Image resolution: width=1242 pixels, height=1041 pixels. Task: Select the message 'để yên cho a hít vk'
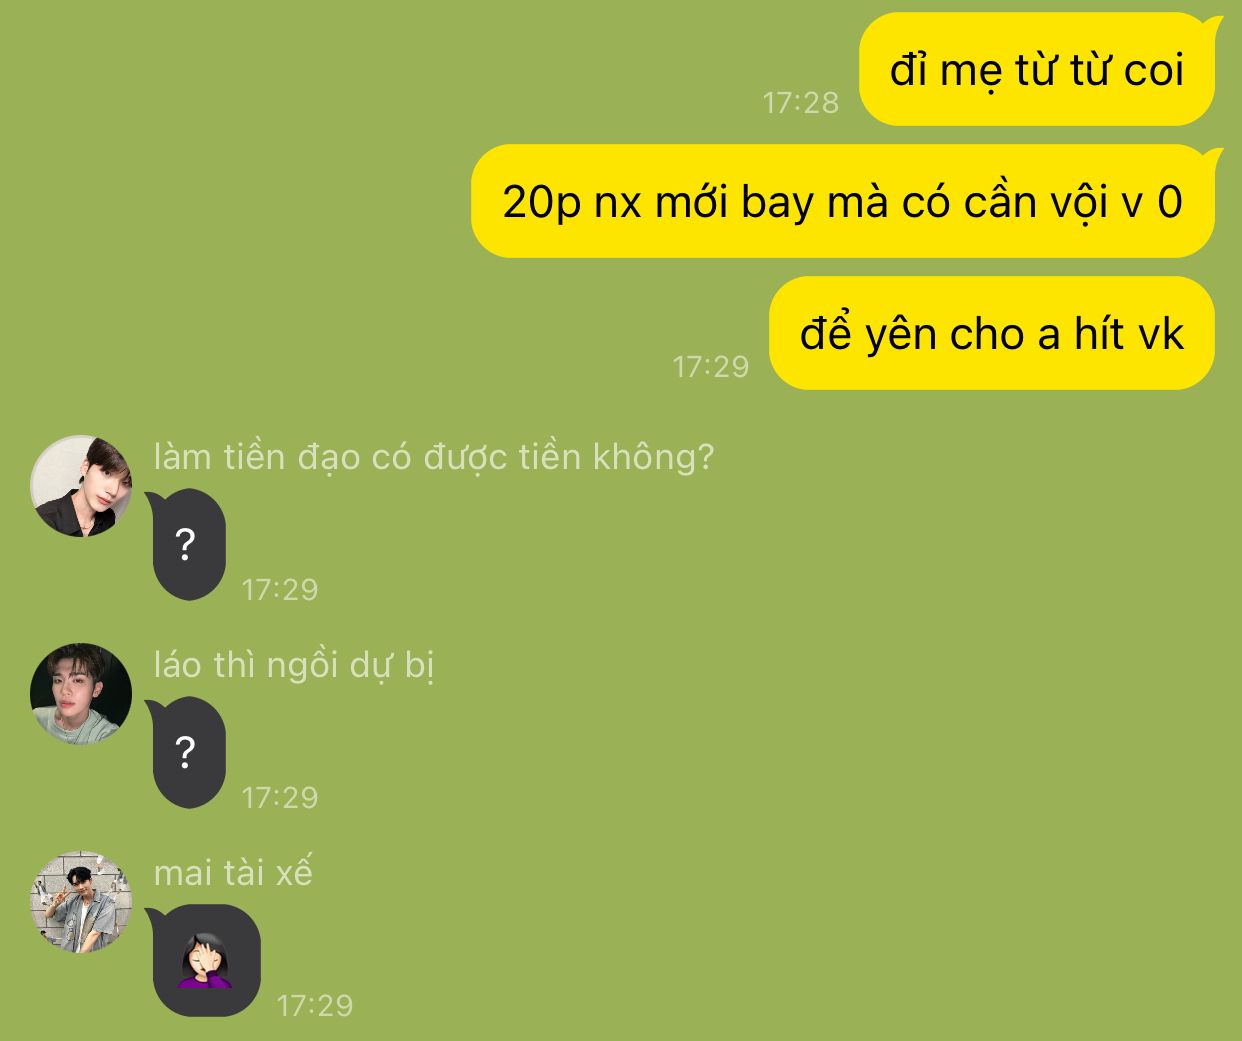click(992, 334)
